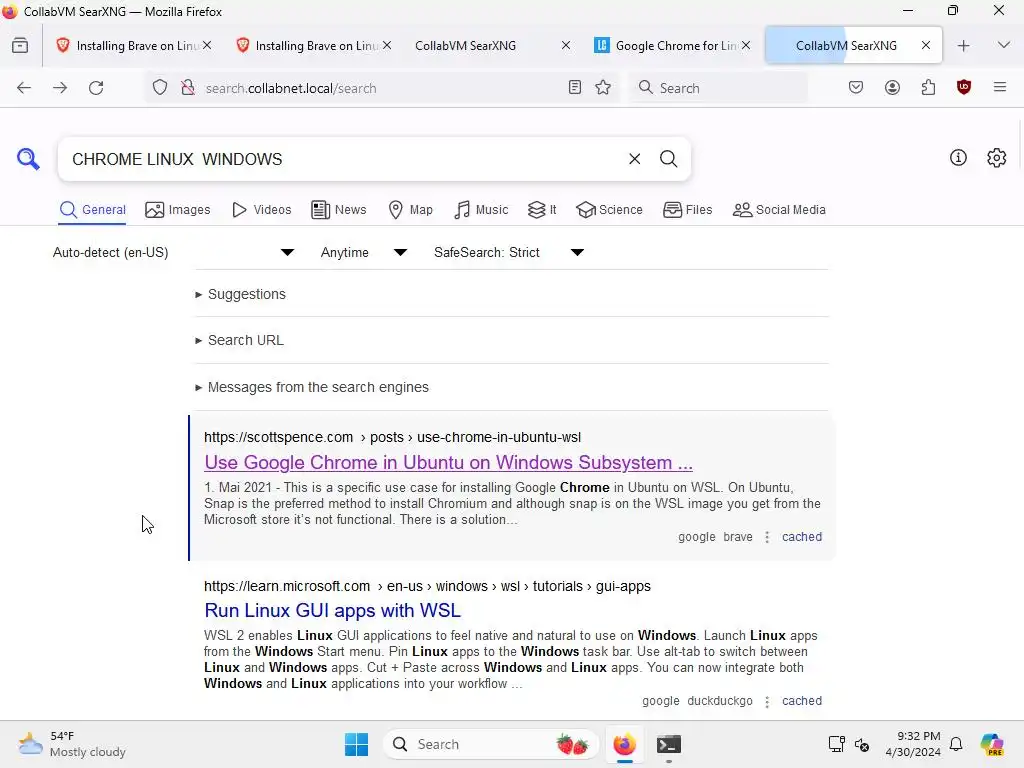Open uBlock Origin extension icon

(964, 88)
